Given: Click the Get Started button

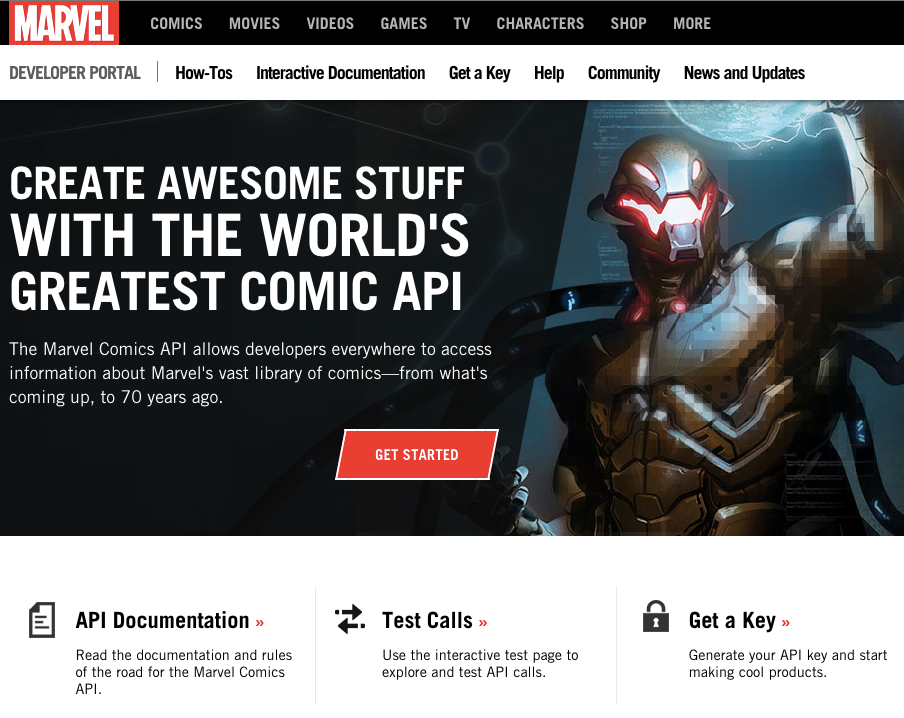Looking at the screenshot, I should point(417,454).
